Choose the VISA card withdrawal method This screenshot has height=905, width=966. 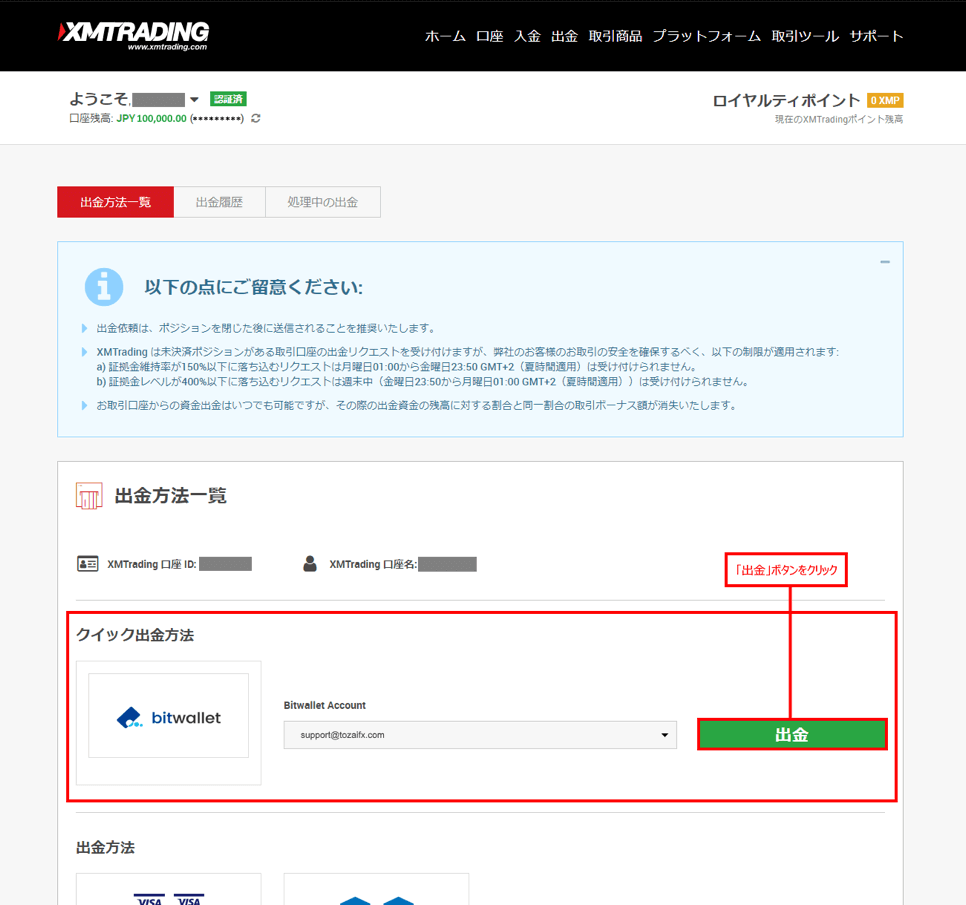click(168, 892)
